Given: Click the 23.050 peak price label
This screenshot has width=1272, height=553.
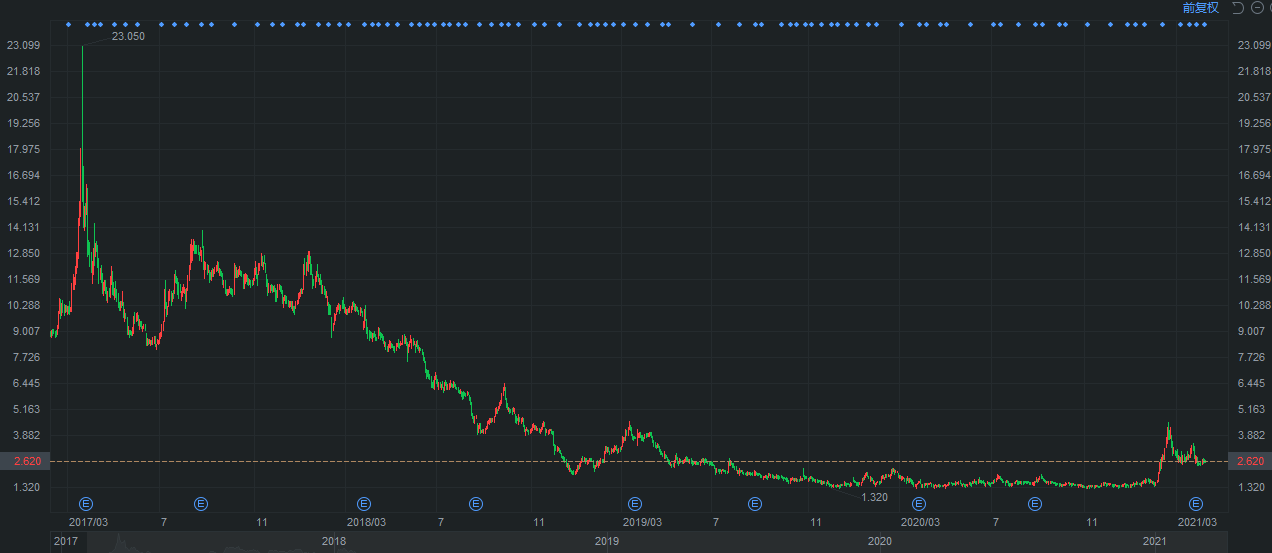Looking at the screenshot, I should point(128,36).
